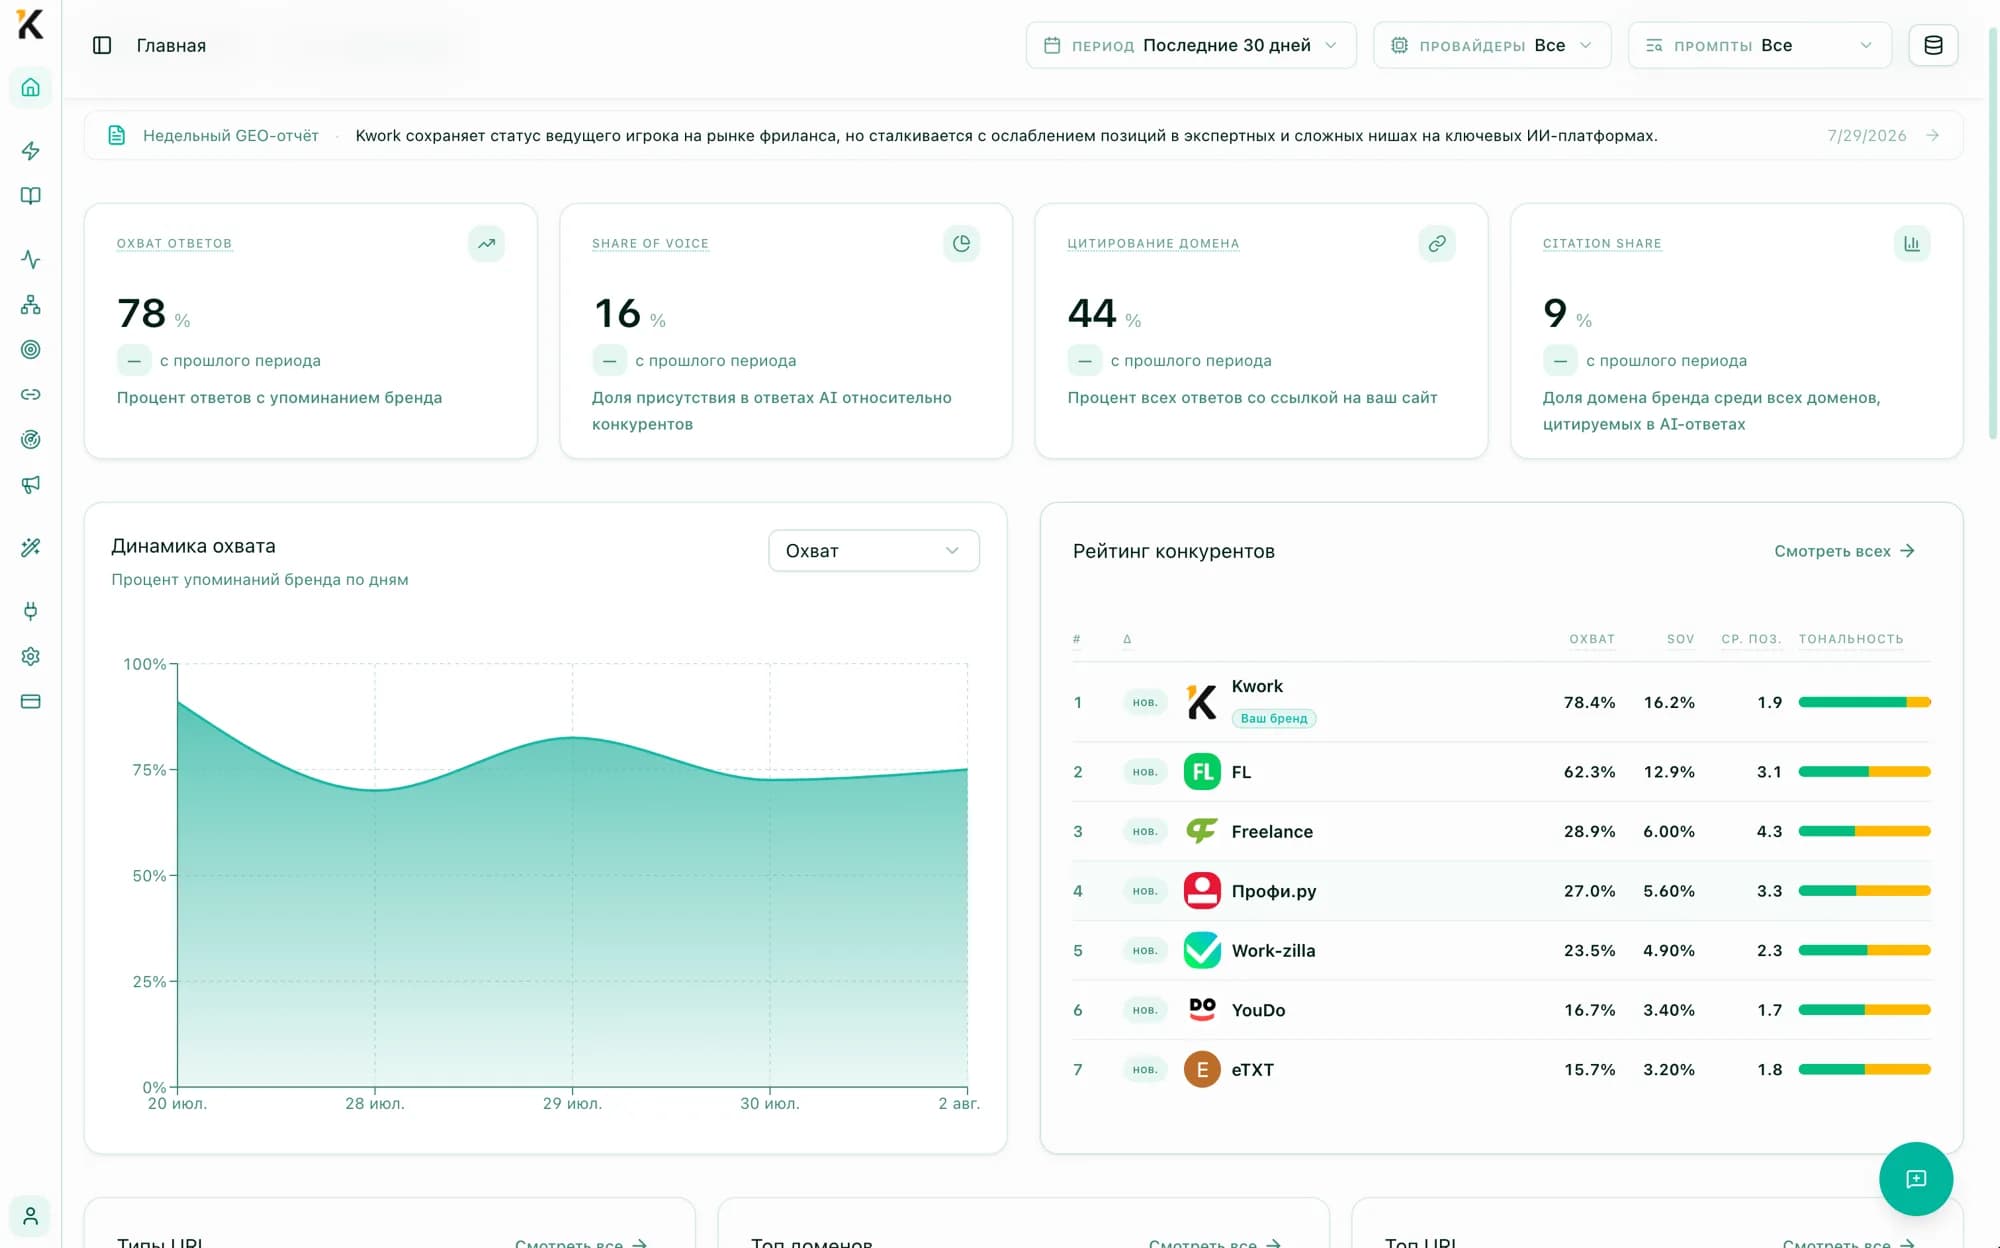Open the Охват chart metric dropdown
This screenshot has width=2000, height=1248.
(874, 550)
